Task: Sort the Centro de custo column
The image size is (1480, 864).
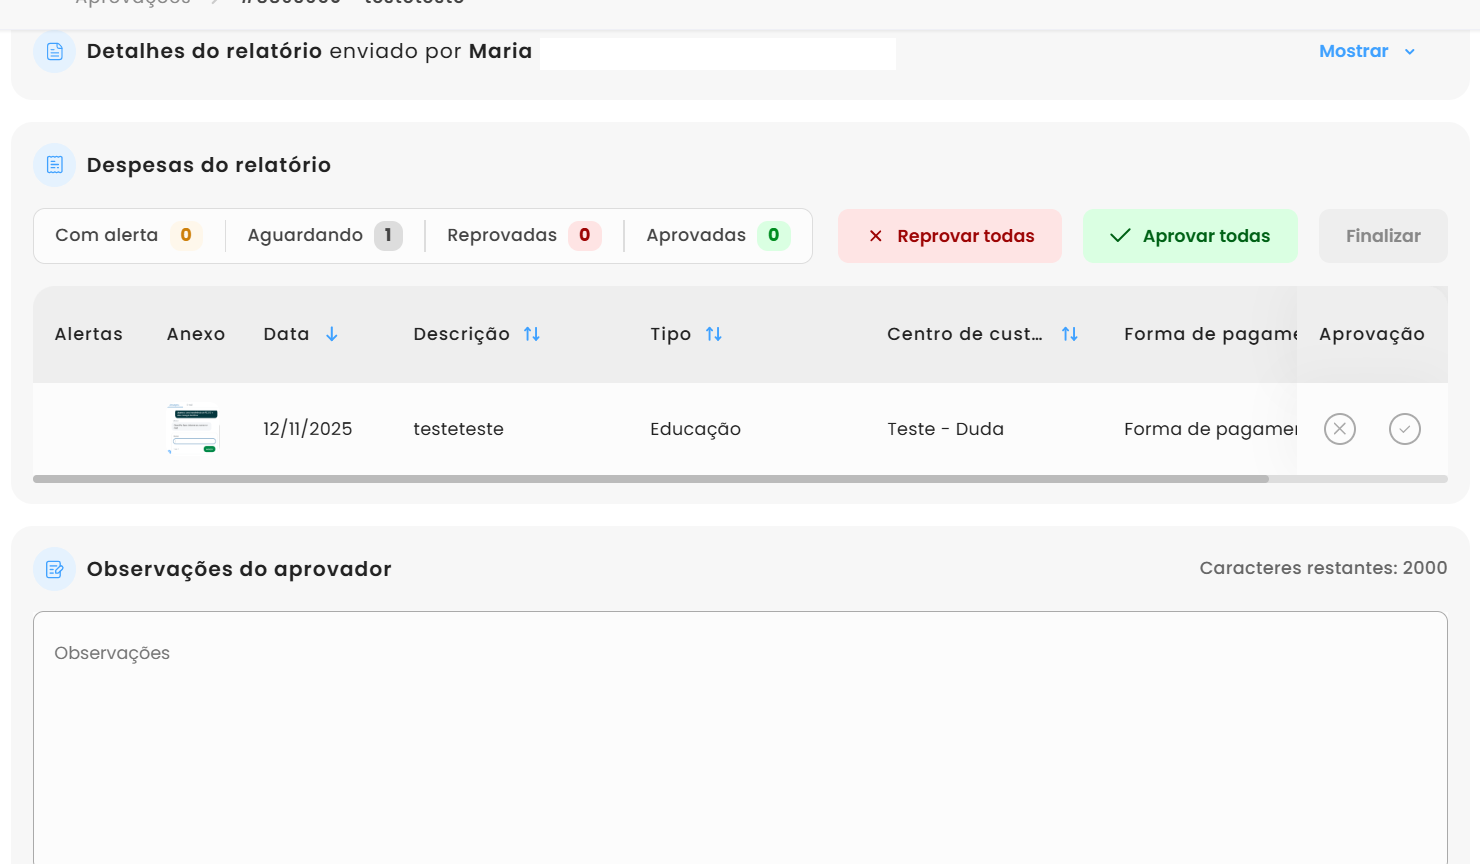Action: tap(1070, 334)
